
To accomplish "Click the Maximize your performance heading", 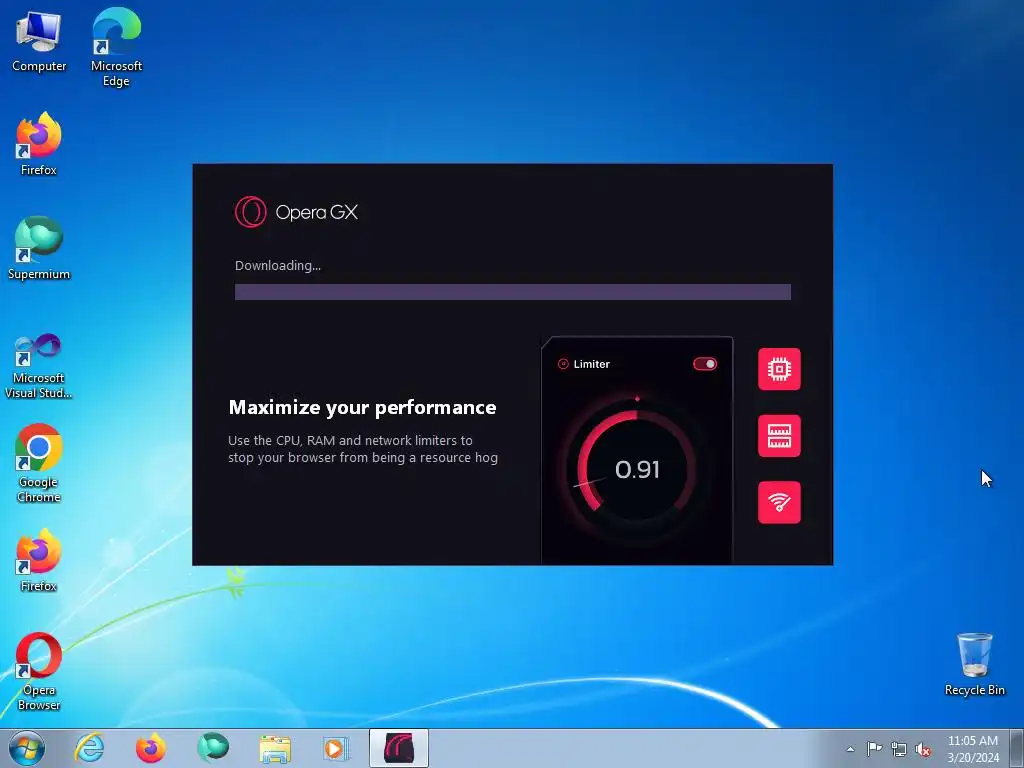I will tap(362, 408).
